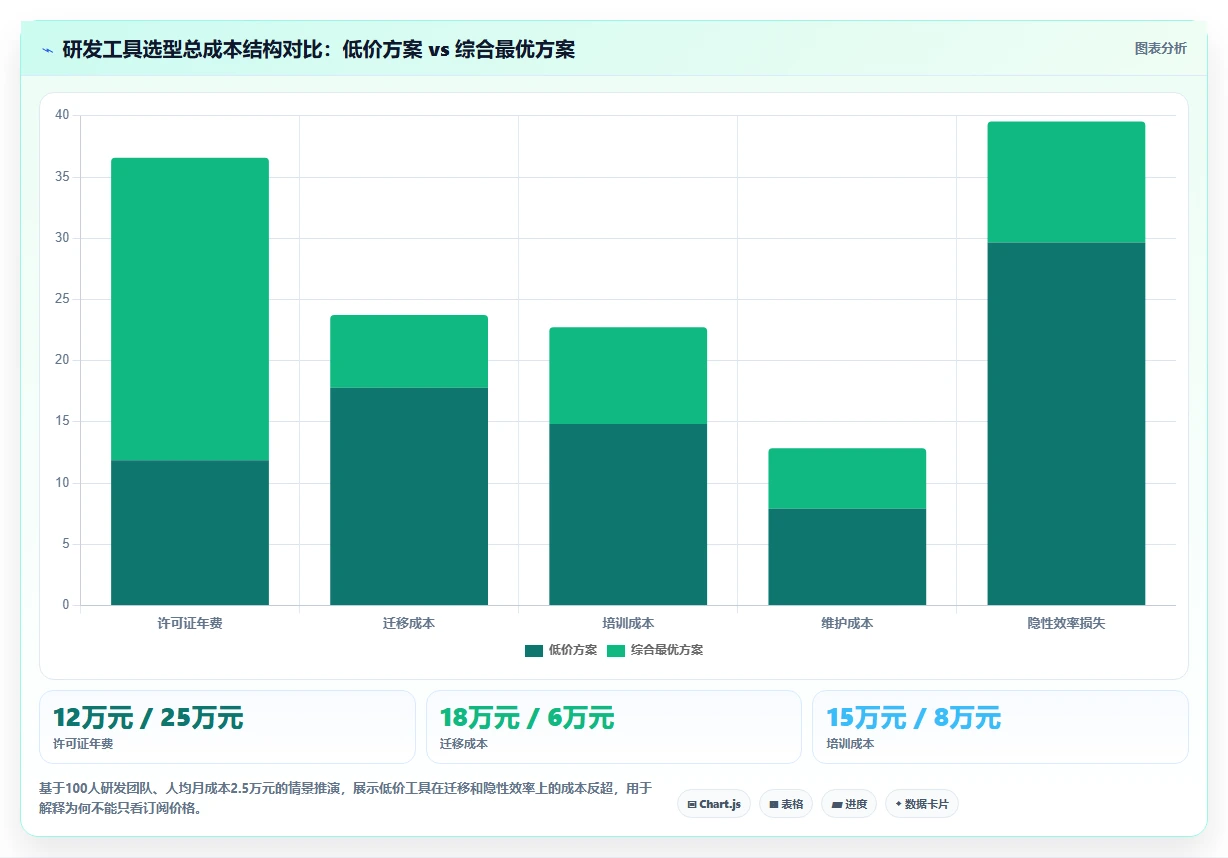Click the 低价方案 legend label
This screenshot has height=858, width=1228.
[573, 650]
